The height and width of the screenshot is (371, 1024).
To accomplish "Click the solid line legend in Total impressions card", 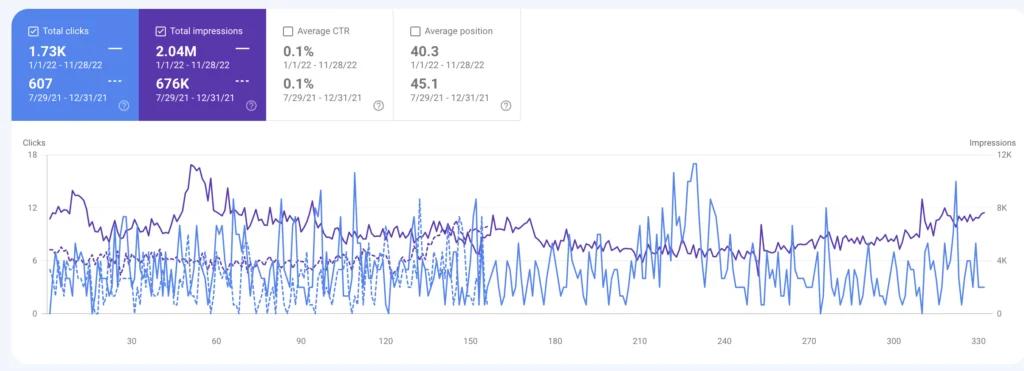I will pyautogui.click(x=242, y=48).
